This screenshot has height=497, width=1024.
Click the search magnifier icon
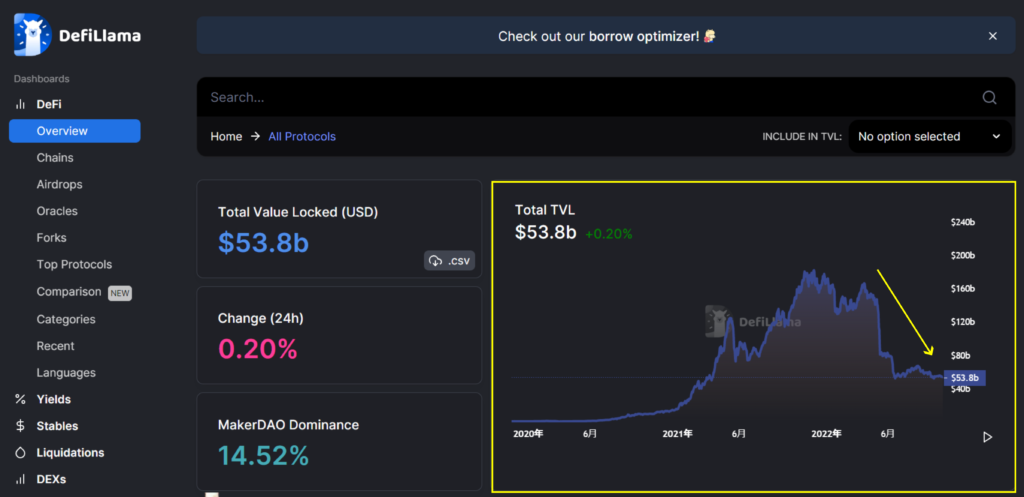[x=989, y=98]
